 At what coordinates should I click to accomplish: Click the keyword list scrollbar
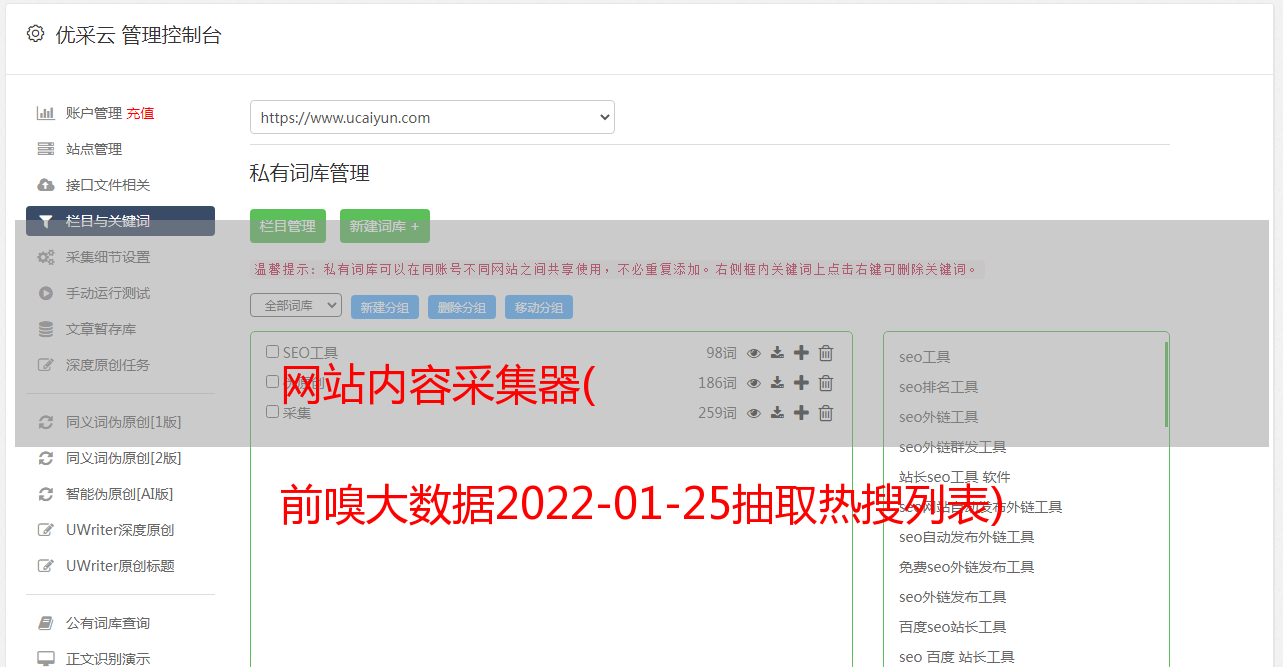[1165, 384]
